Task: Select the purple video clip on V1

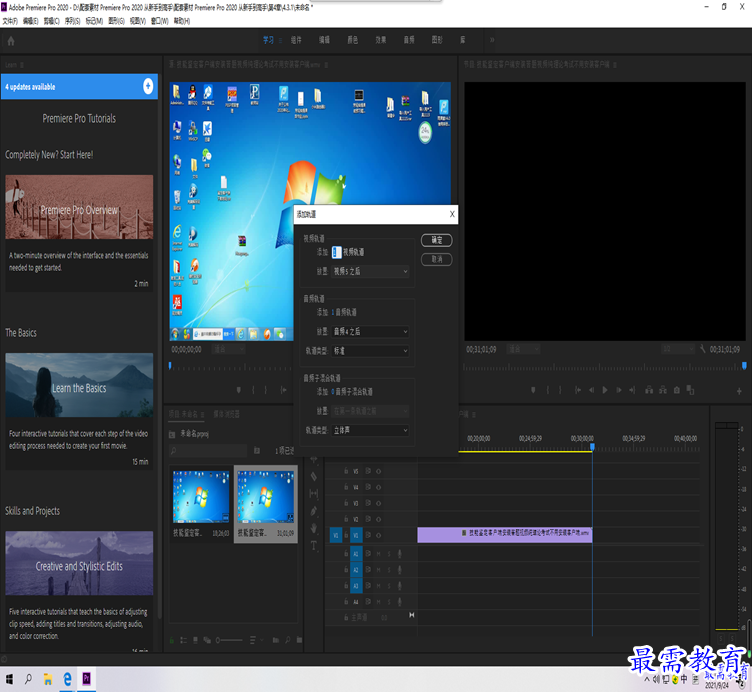Action: coord(505,535)
